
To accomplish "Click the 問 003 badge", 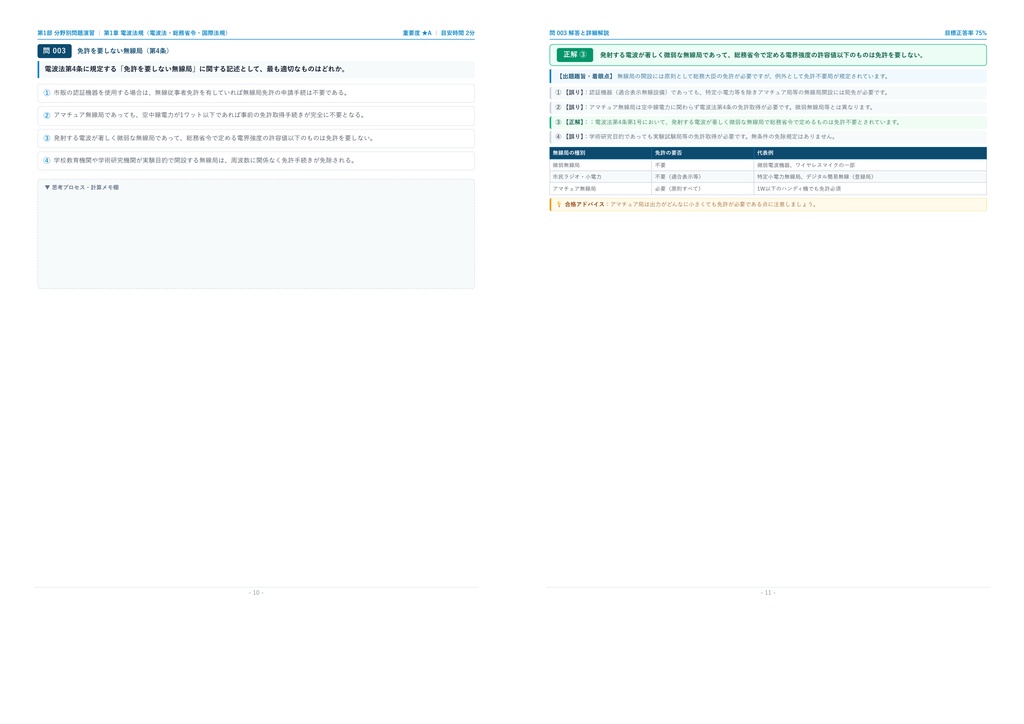I will point(54,51).
